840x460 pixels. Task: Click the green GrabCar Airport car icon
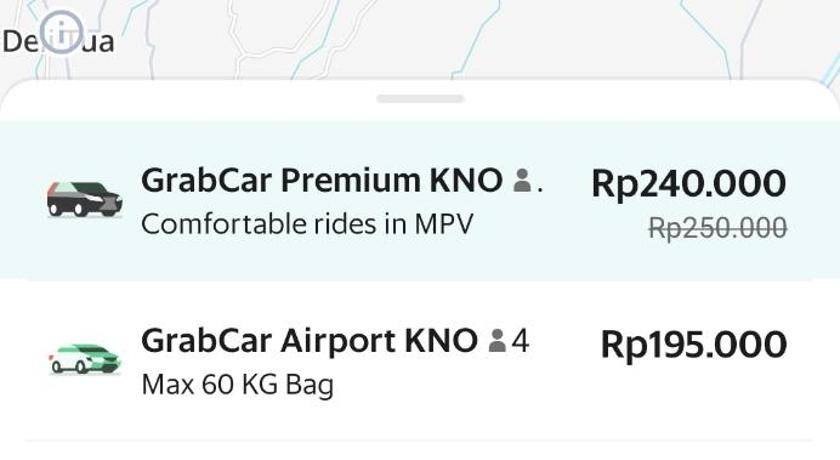pos(84,358)
